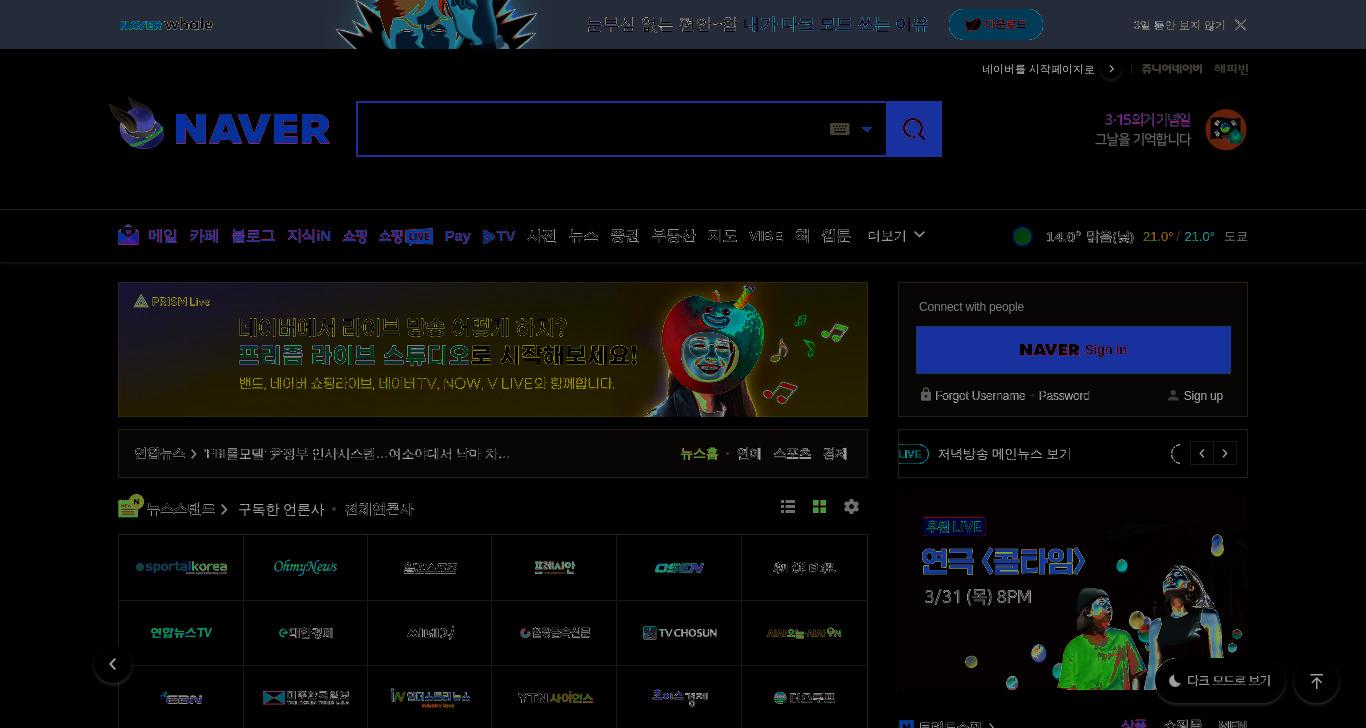Open 블로그 menu item
Screen dimensions: 1366x728
point(253,236)
